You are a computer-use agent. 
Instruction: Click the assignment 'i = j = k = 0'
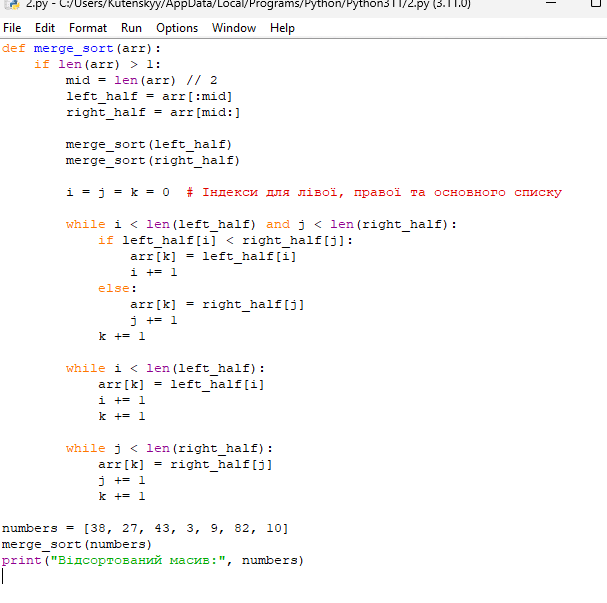point(118,192)
